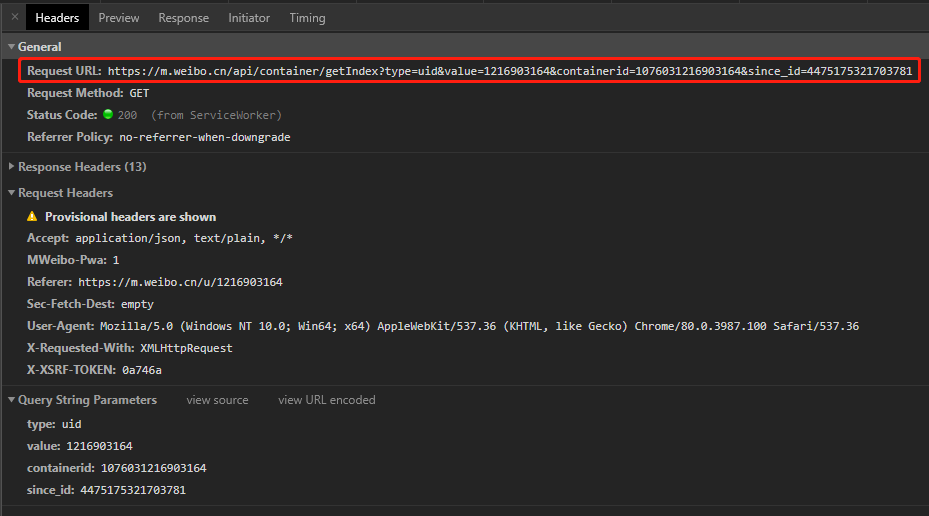Collapse Query String Parameters section
The width and height of the screenshot is (929, 516).
[x=11, y=400]
